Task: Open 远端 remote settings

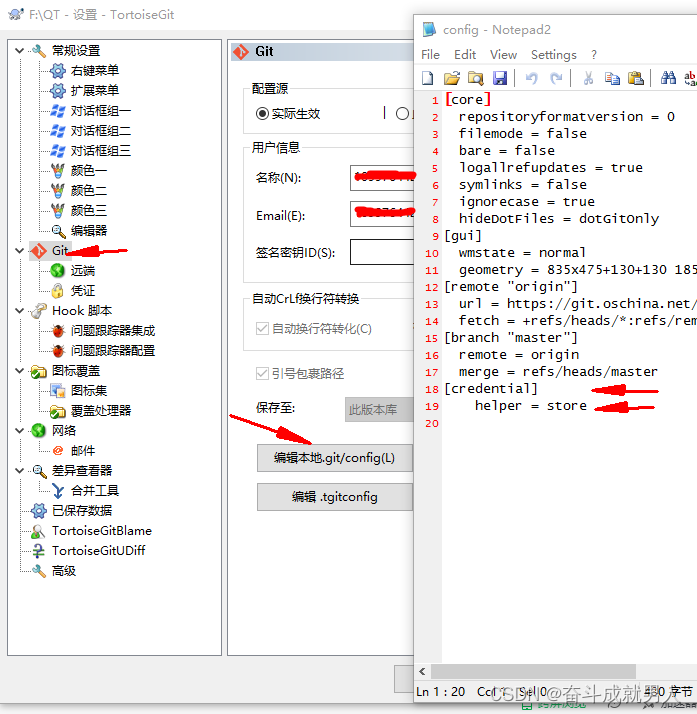Action: point(83,271)
